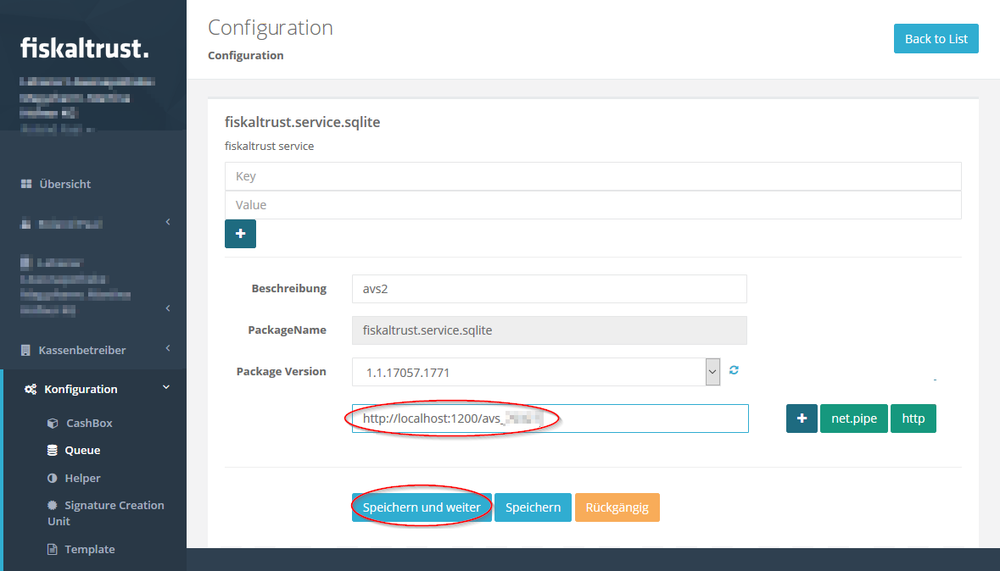
Task: Click Speichern und weiter button
Action: pyautogui.click(x=421, y=508)
